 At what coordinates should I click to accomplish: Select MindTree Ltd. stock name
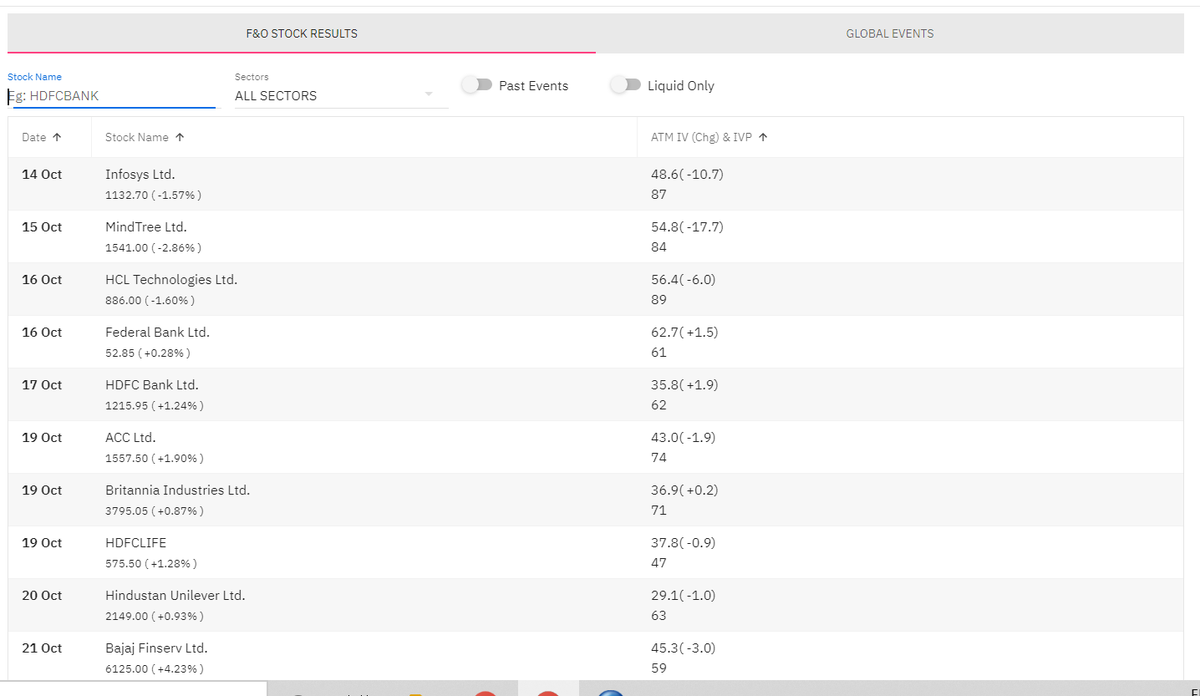[x=146, y=227]
